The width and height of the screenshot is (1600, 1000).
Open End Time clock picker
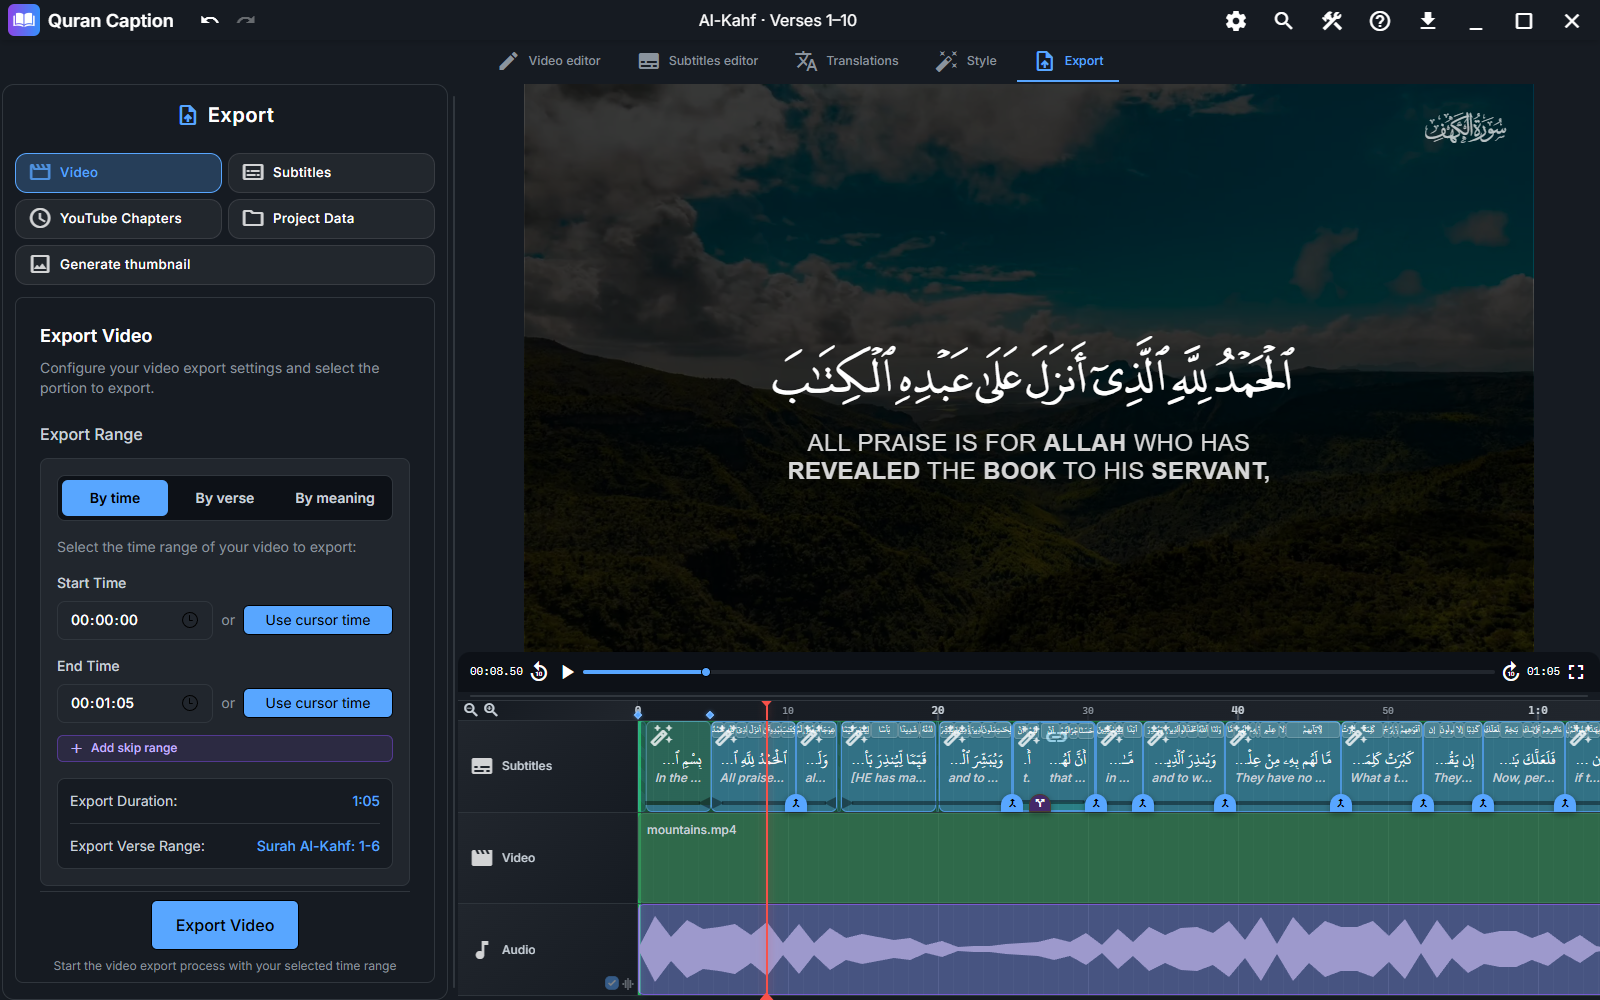pyautogui.click(x=190, y=703)
